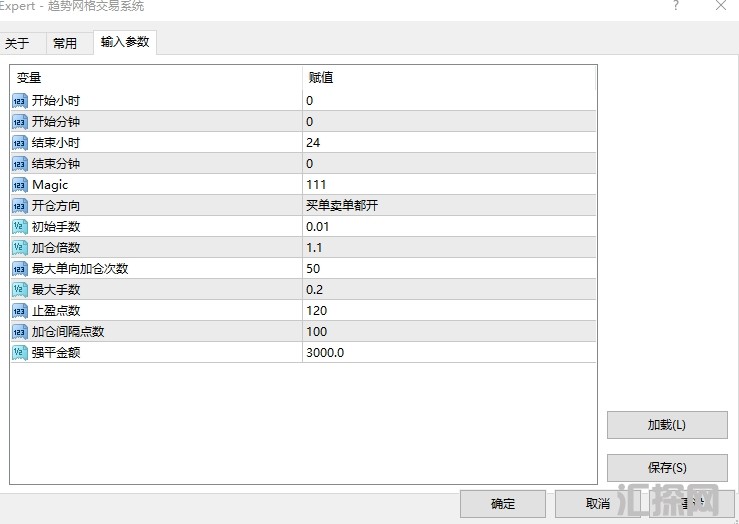Click the integer icon beside 结束小时
The width and height of the screenshot is (739, 524).
click(19, 143)
